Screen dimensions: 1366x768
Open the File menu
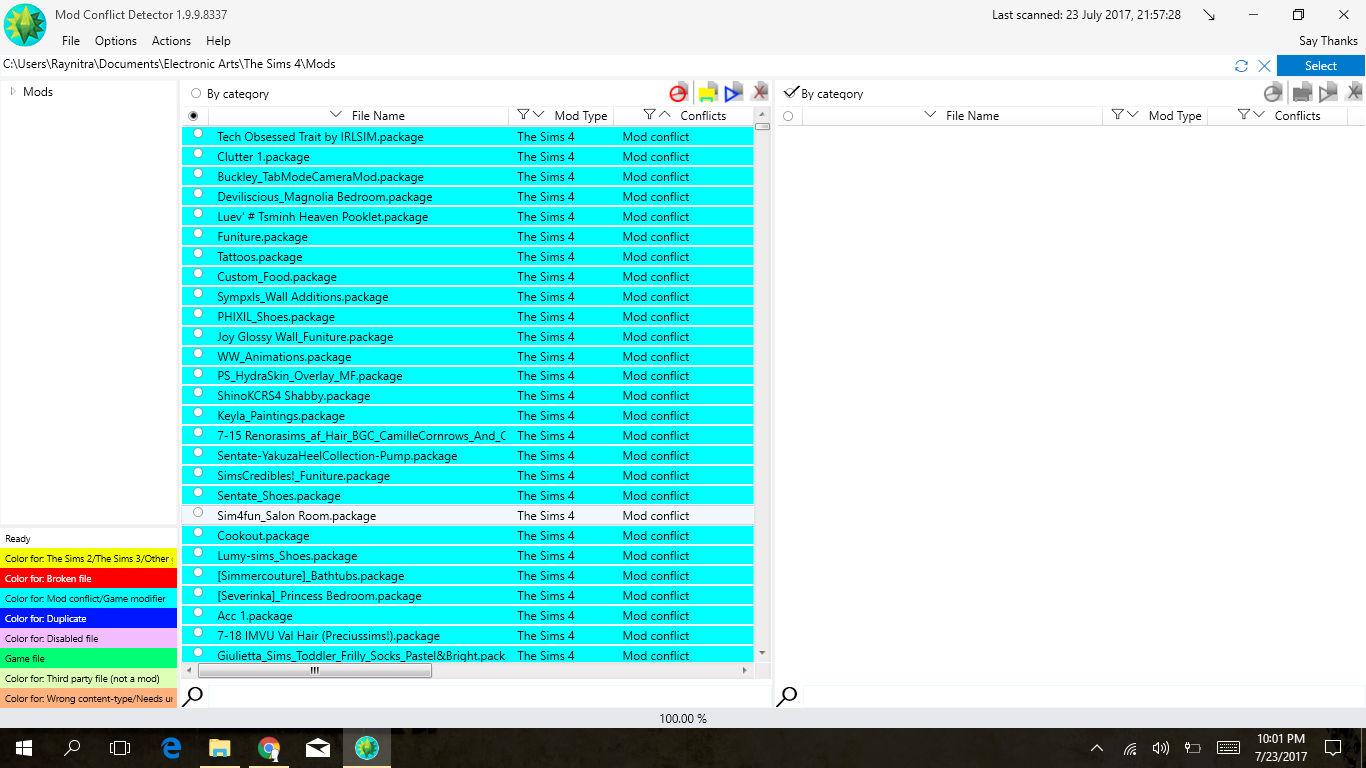71,41
